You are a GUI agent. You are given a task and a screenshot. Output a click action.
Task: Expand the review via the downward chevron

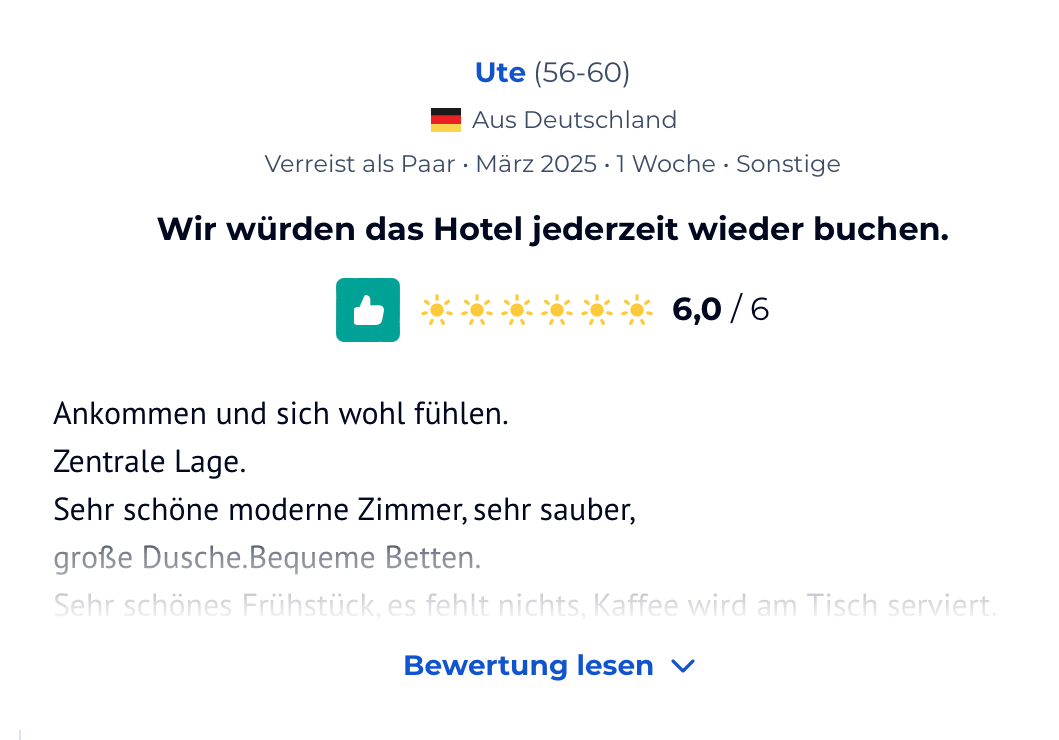(683, 665)
